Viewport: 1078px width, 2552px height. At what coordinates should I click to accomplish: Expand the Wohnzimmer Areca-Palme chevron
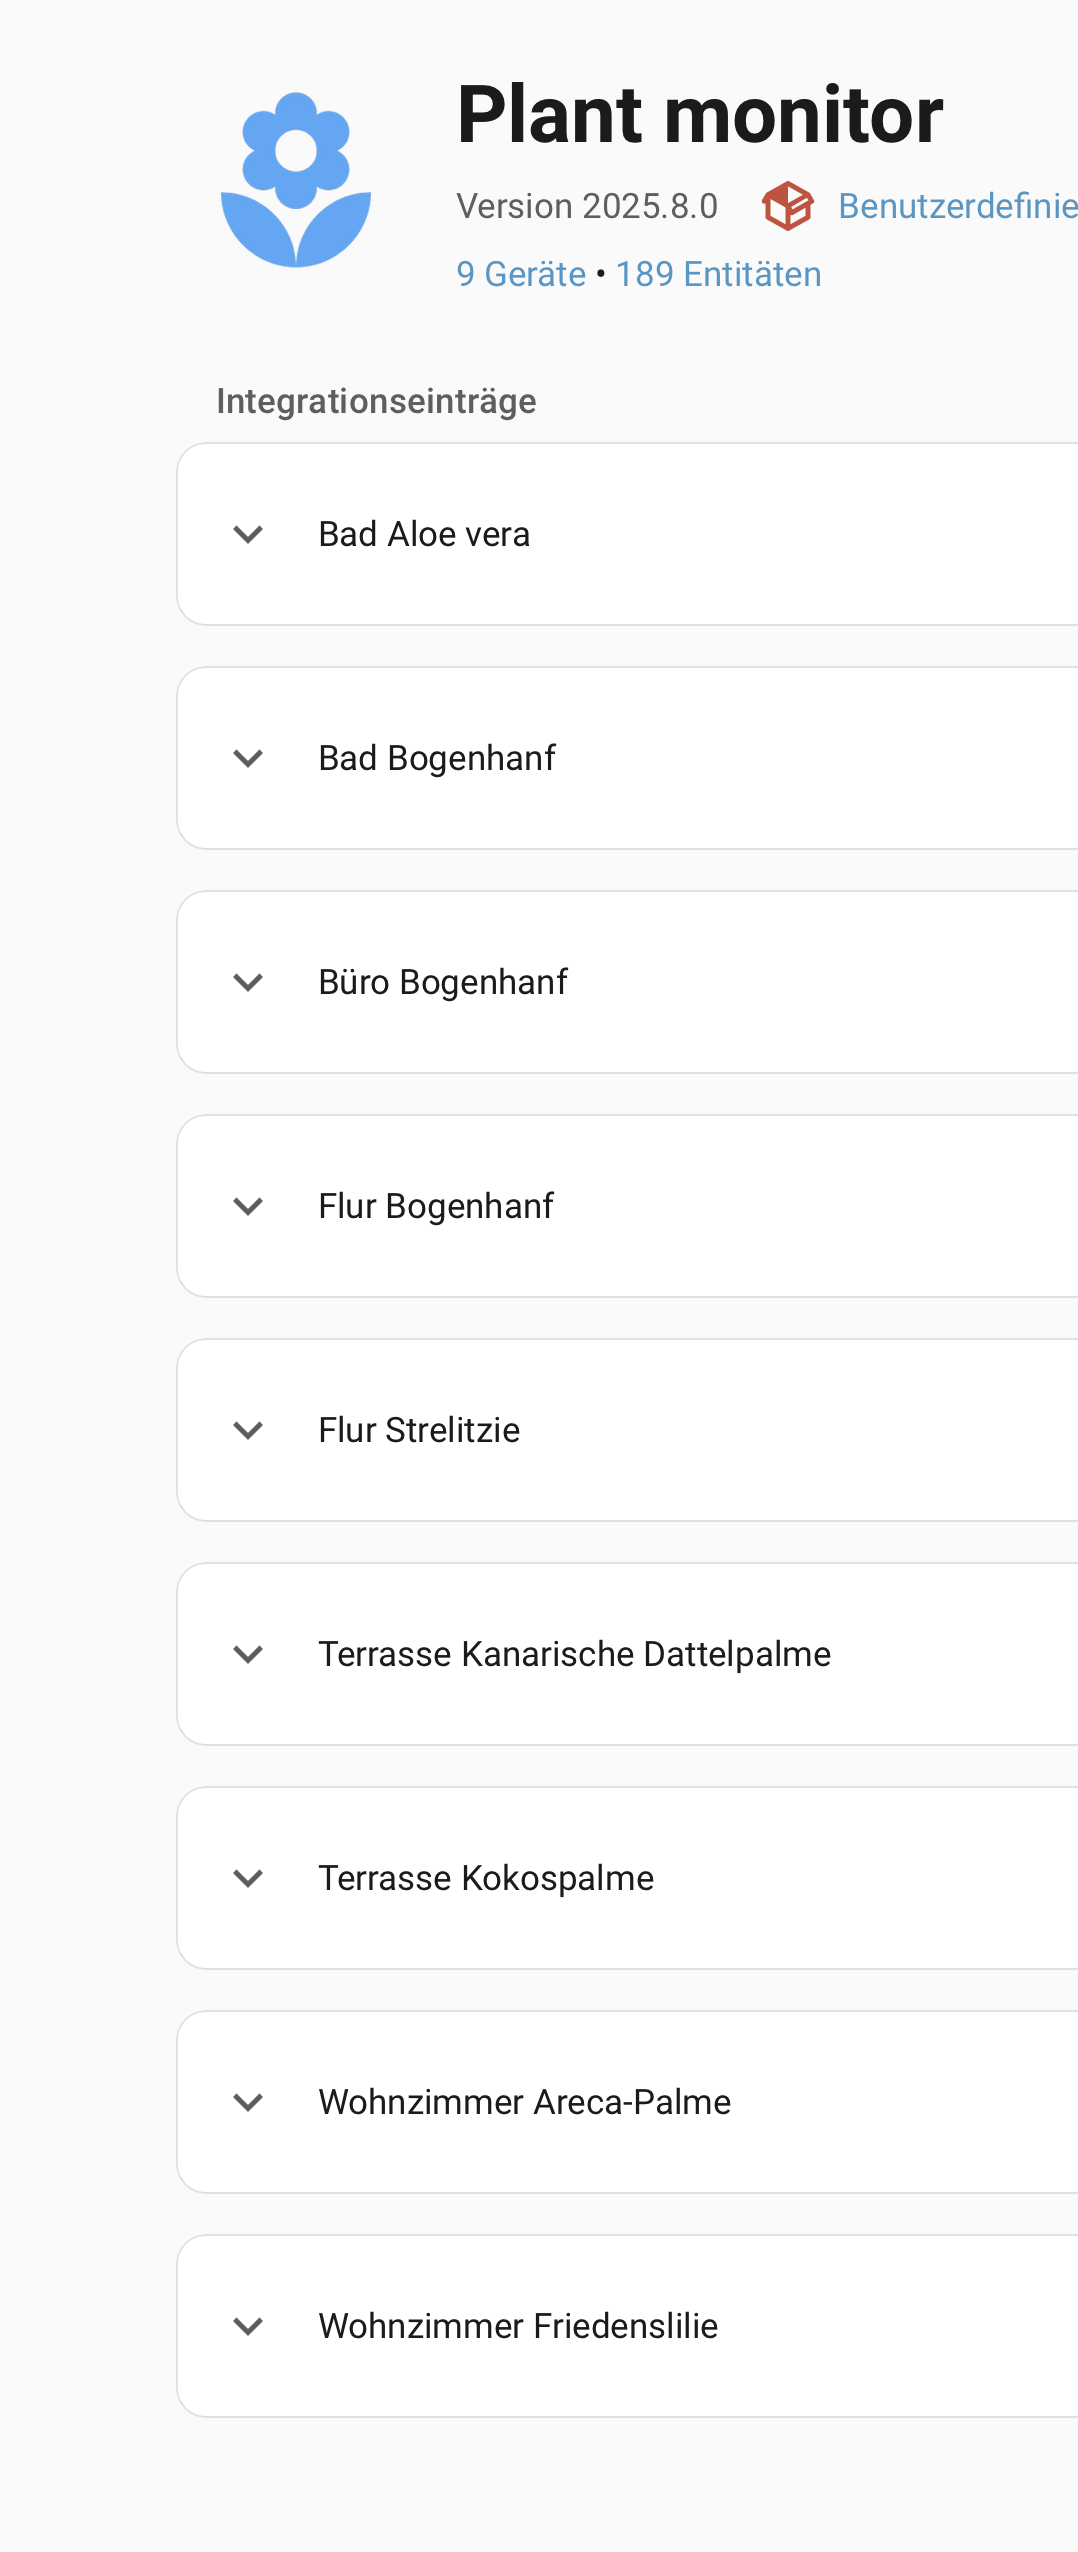click(248, 2102)
